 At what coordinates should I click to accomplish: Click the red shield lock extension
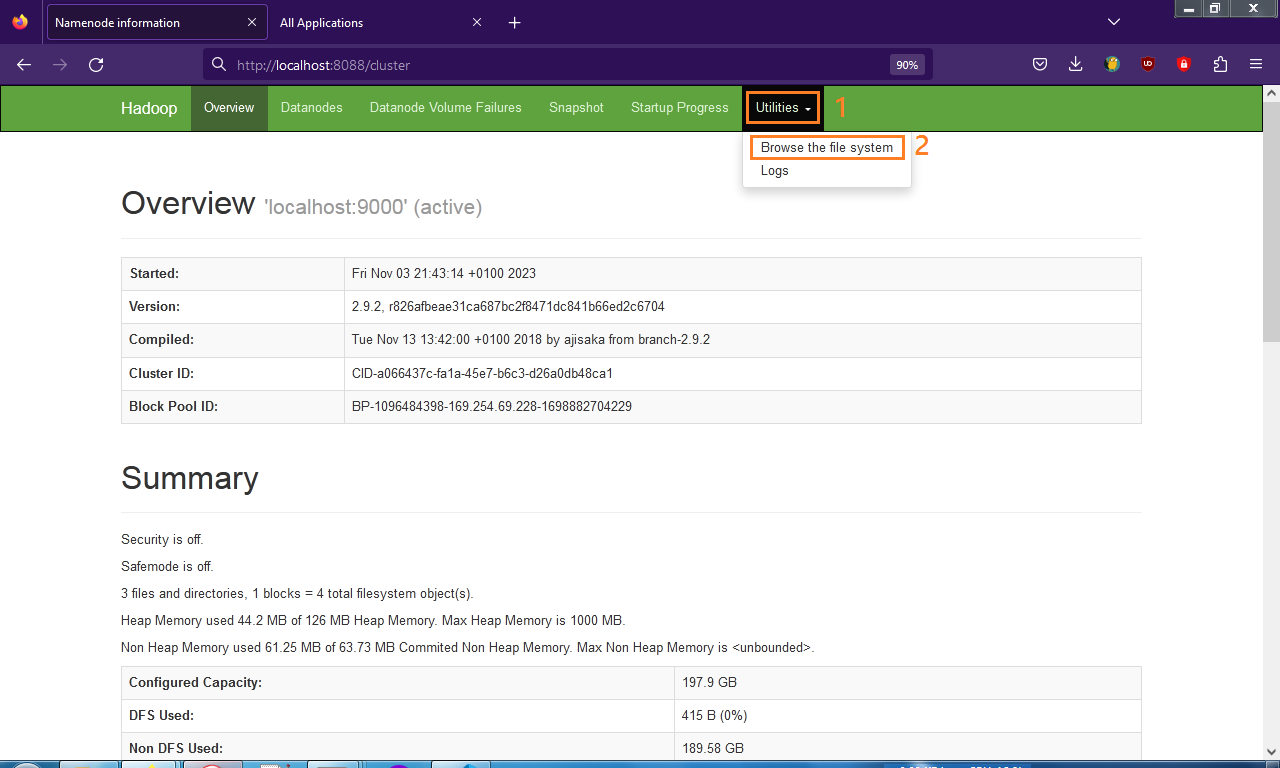(x=1184, y=65)
